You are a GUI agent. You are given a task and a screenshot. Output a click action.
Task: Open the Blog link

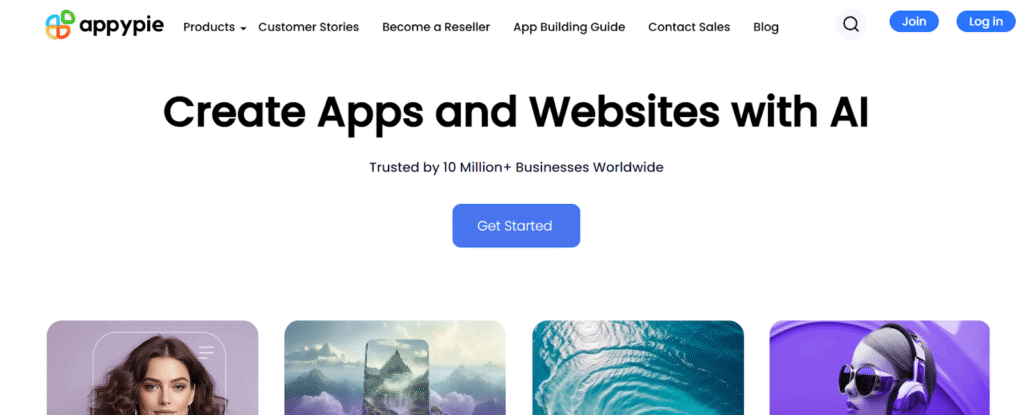point(766,27)
